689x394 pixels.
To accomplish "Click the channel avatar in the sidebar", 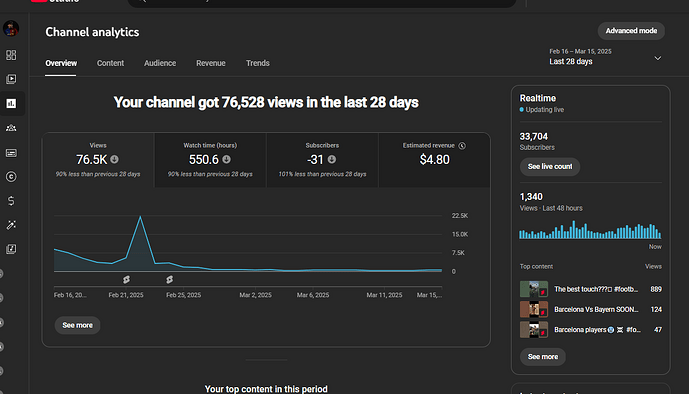I will 11,29.
